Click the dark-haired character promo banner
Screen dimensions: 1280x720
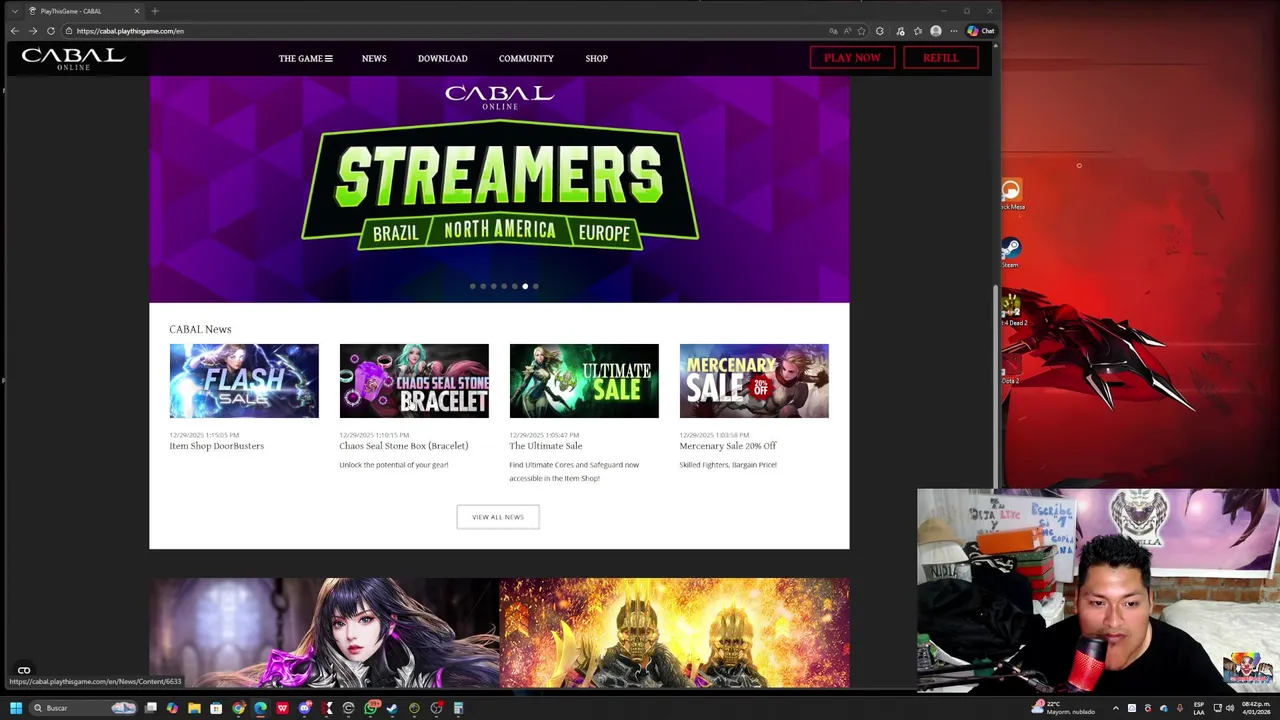(x=324, y=633)
